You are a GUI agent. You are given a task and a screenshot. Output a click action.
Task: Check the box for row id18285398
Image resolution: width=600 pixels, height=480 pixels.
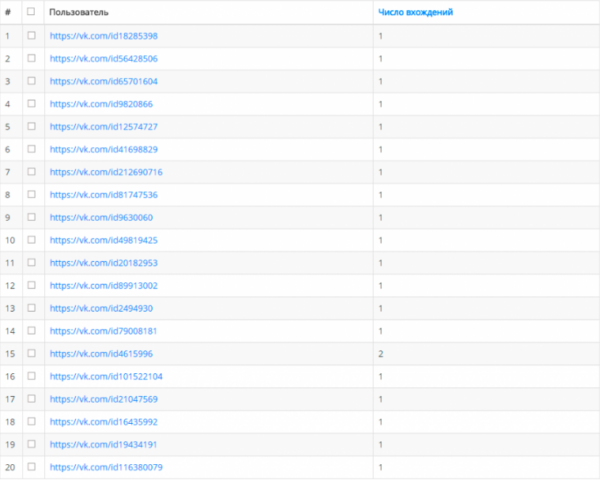[x=31, y=36]
